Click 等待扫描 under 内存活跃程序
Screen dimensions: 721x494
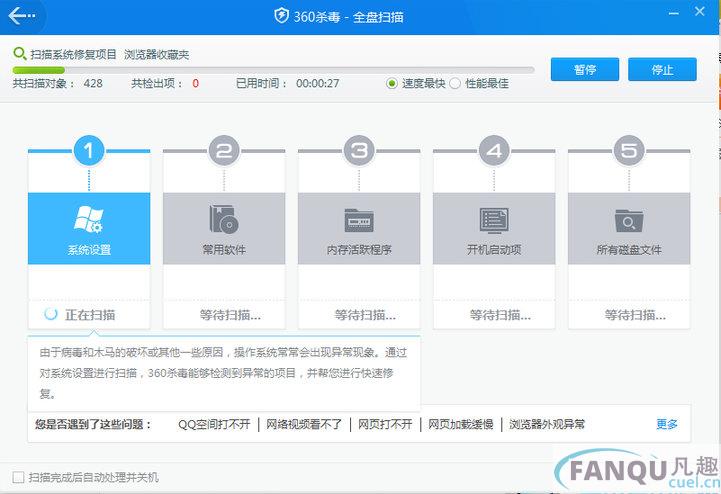[365, 315]
